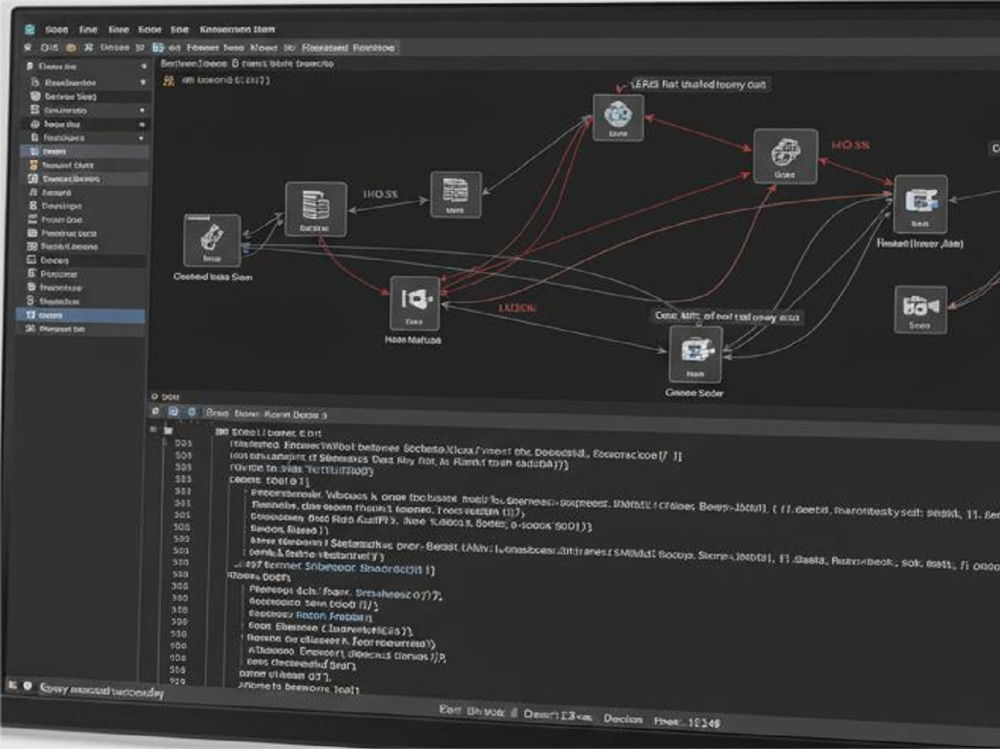The width and height of the screenshot is (1000, 749).
Task: Select the table sheet node in the graph
Action: pos(455,195)
